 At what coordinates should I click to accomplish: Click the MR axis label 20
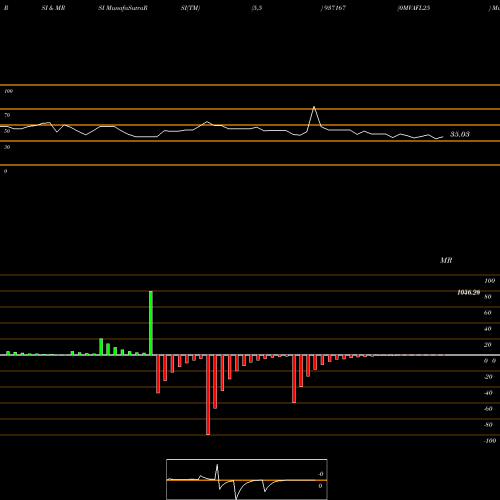488,345
